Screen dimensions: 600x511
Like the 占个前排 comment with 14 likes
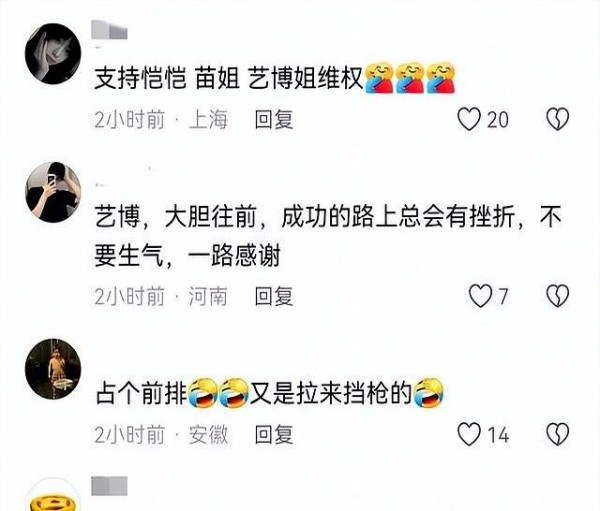pos(469,434)
